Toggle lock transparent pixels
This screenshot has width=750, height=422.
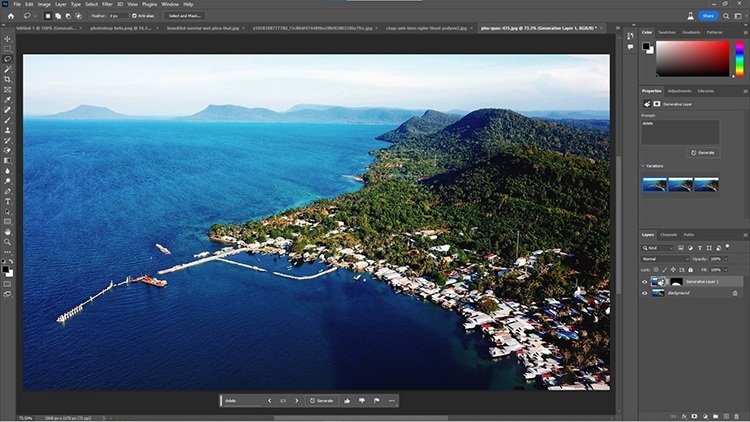(x=656, y=270)
